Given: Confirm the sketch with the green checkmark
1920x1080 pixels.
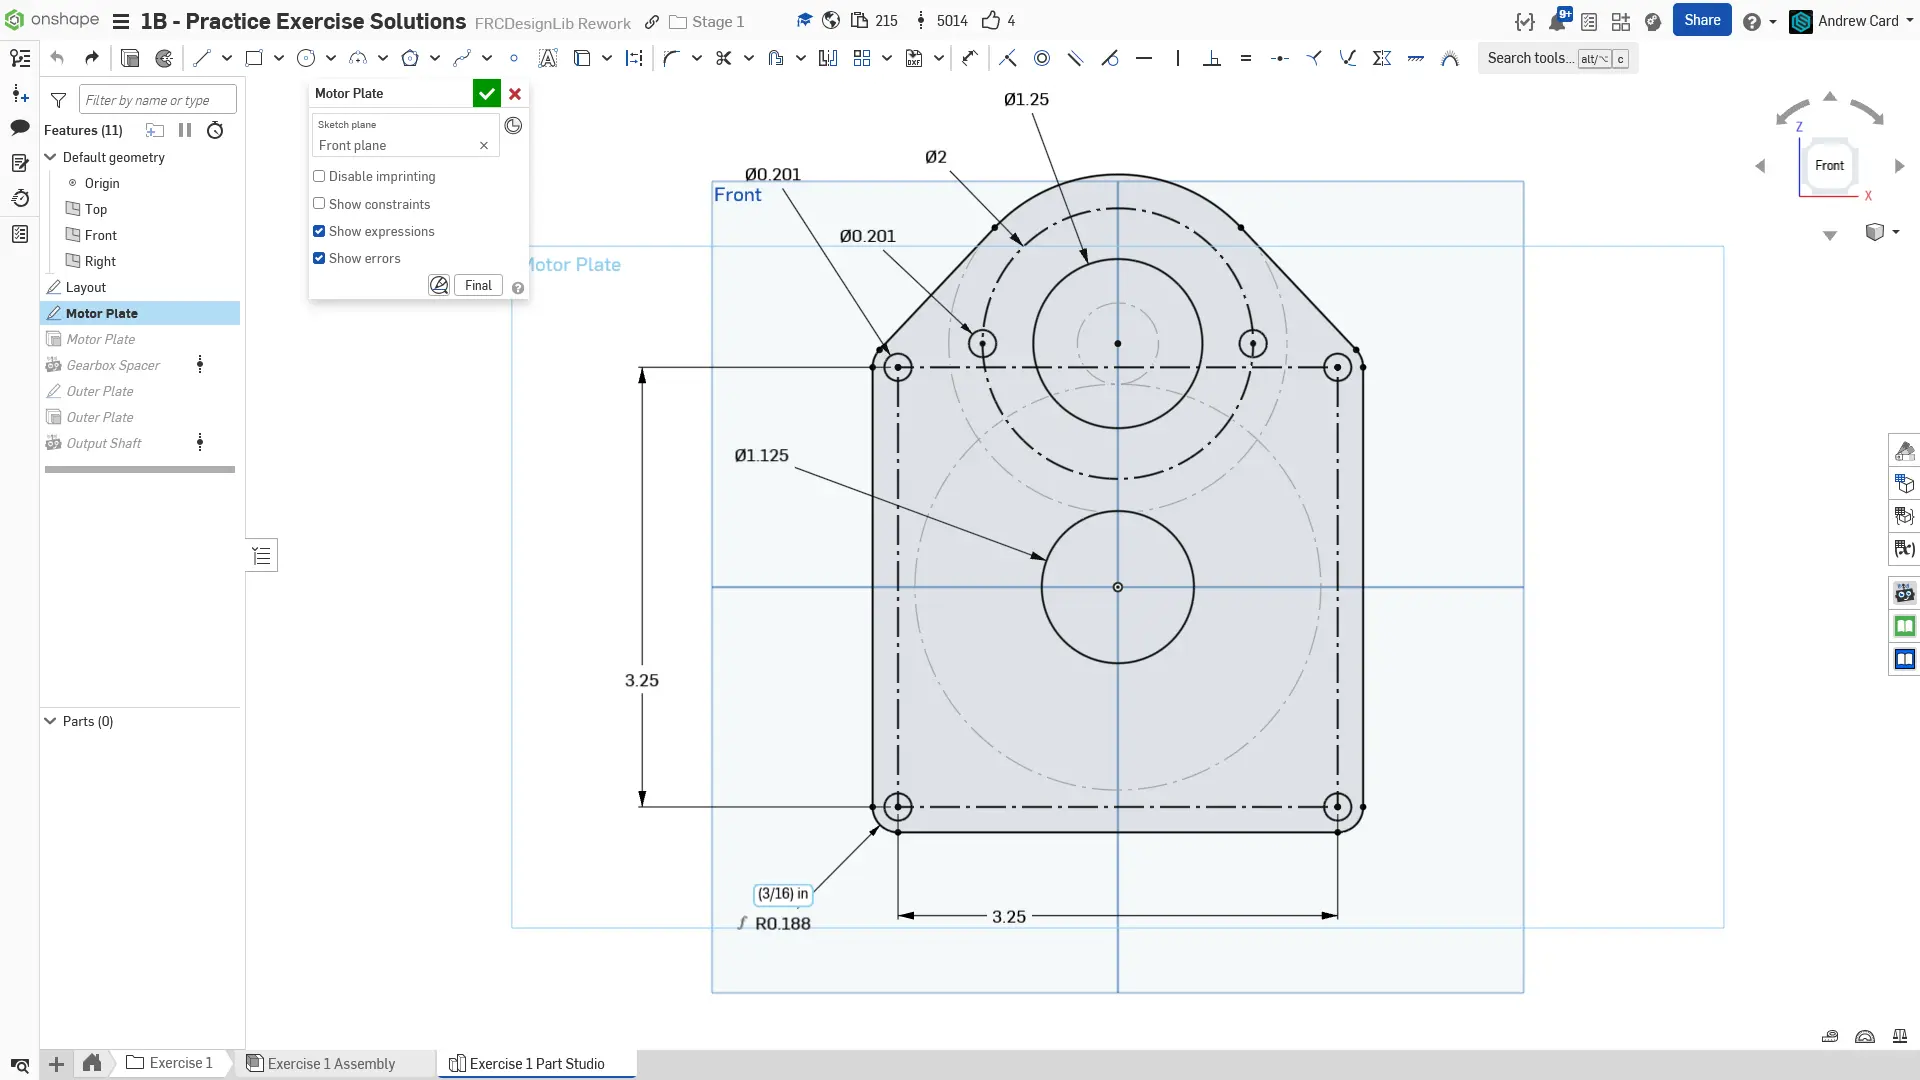Looking at the screenshot, I should pyautogui.click(x=486, y=93).
